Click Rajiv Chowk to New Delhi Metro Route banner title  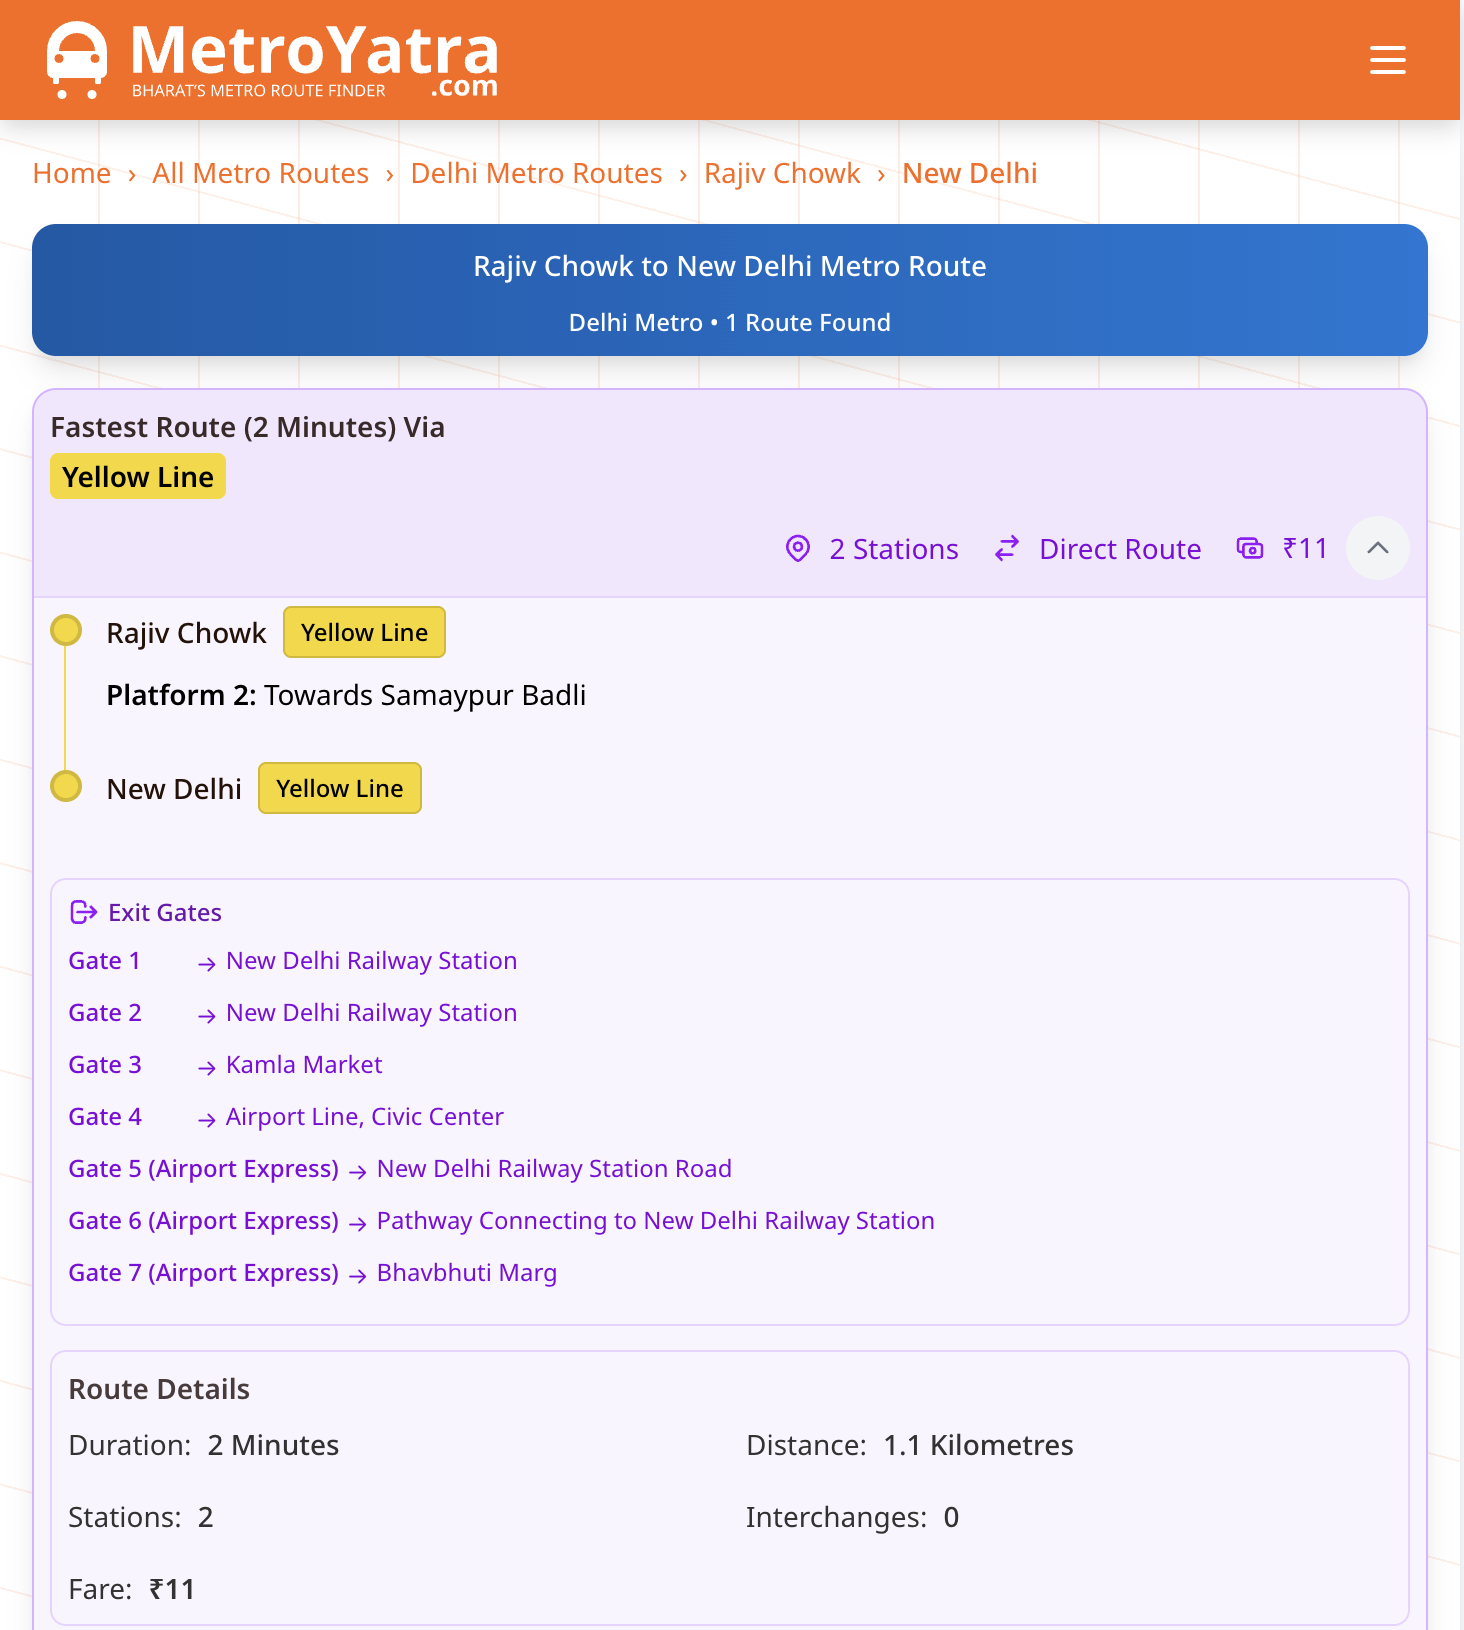tap(730, 266)
